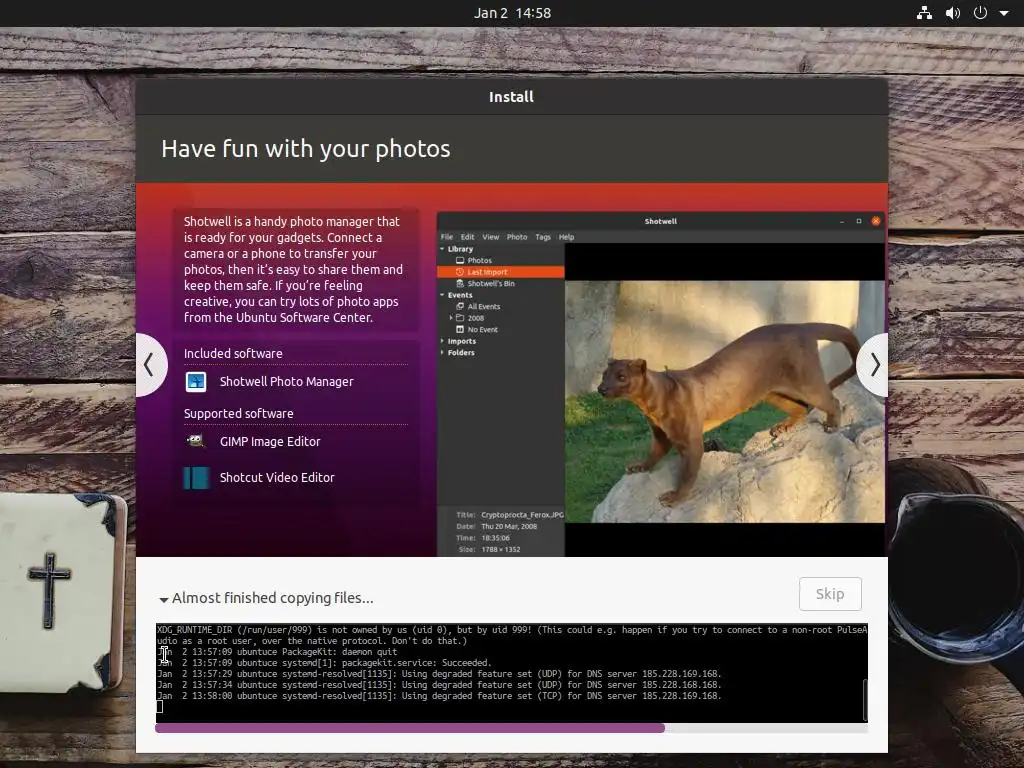1024x768 pixels.
Task: Go to the next installer slide
Action: 873,364
